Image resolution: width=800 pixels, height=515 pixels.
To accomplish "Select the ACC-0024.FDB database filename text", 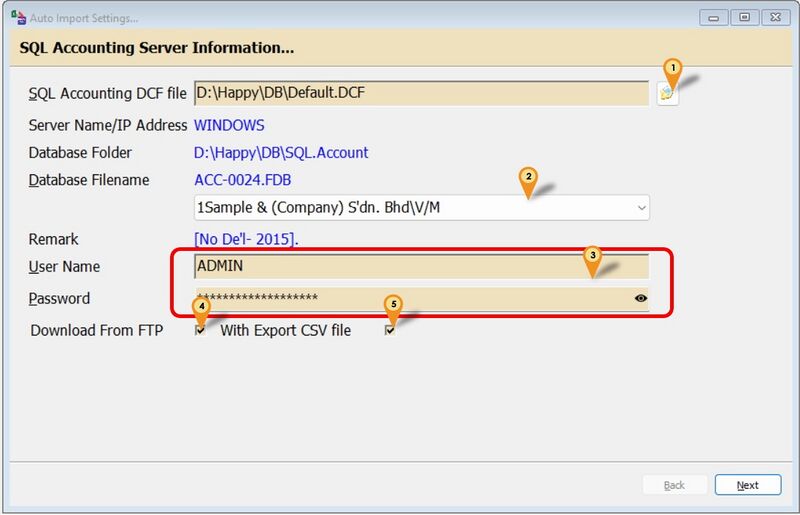I will pos(243,180).
